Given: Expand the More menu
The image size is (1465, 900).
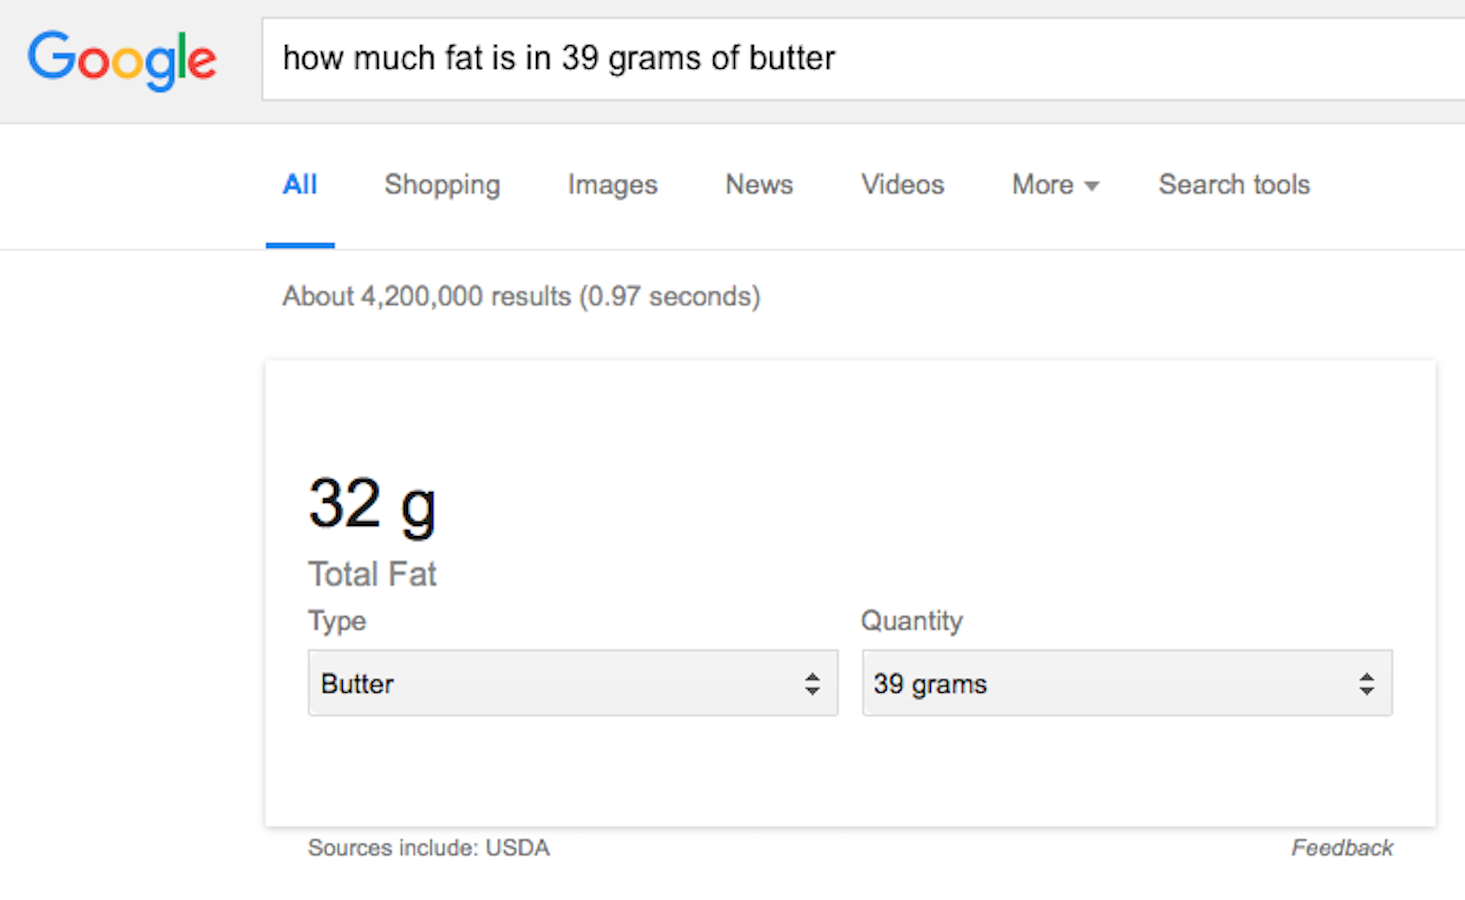Looking at the screenshot, I should tap(1043, 185).
